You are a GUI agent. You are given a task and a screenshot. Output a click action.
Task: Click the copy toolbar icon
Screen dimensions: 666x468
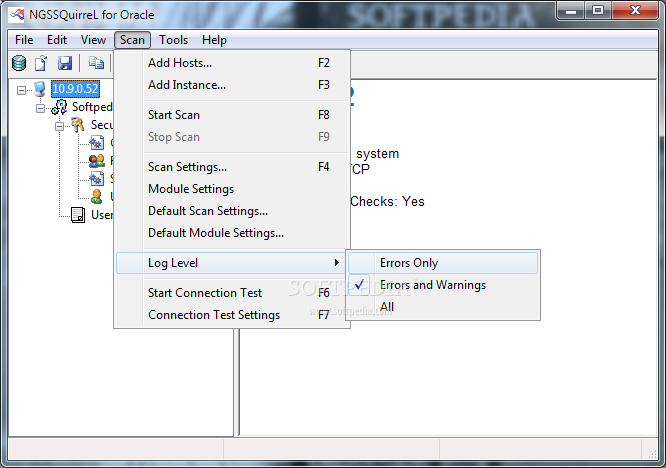[x=96, y=63]
